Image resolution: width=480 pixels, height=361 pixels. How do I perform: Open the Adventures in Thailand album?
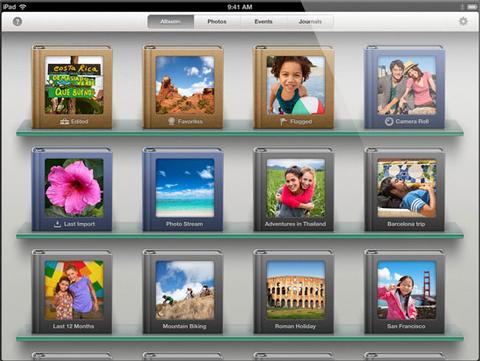click(x=294, y=189)
